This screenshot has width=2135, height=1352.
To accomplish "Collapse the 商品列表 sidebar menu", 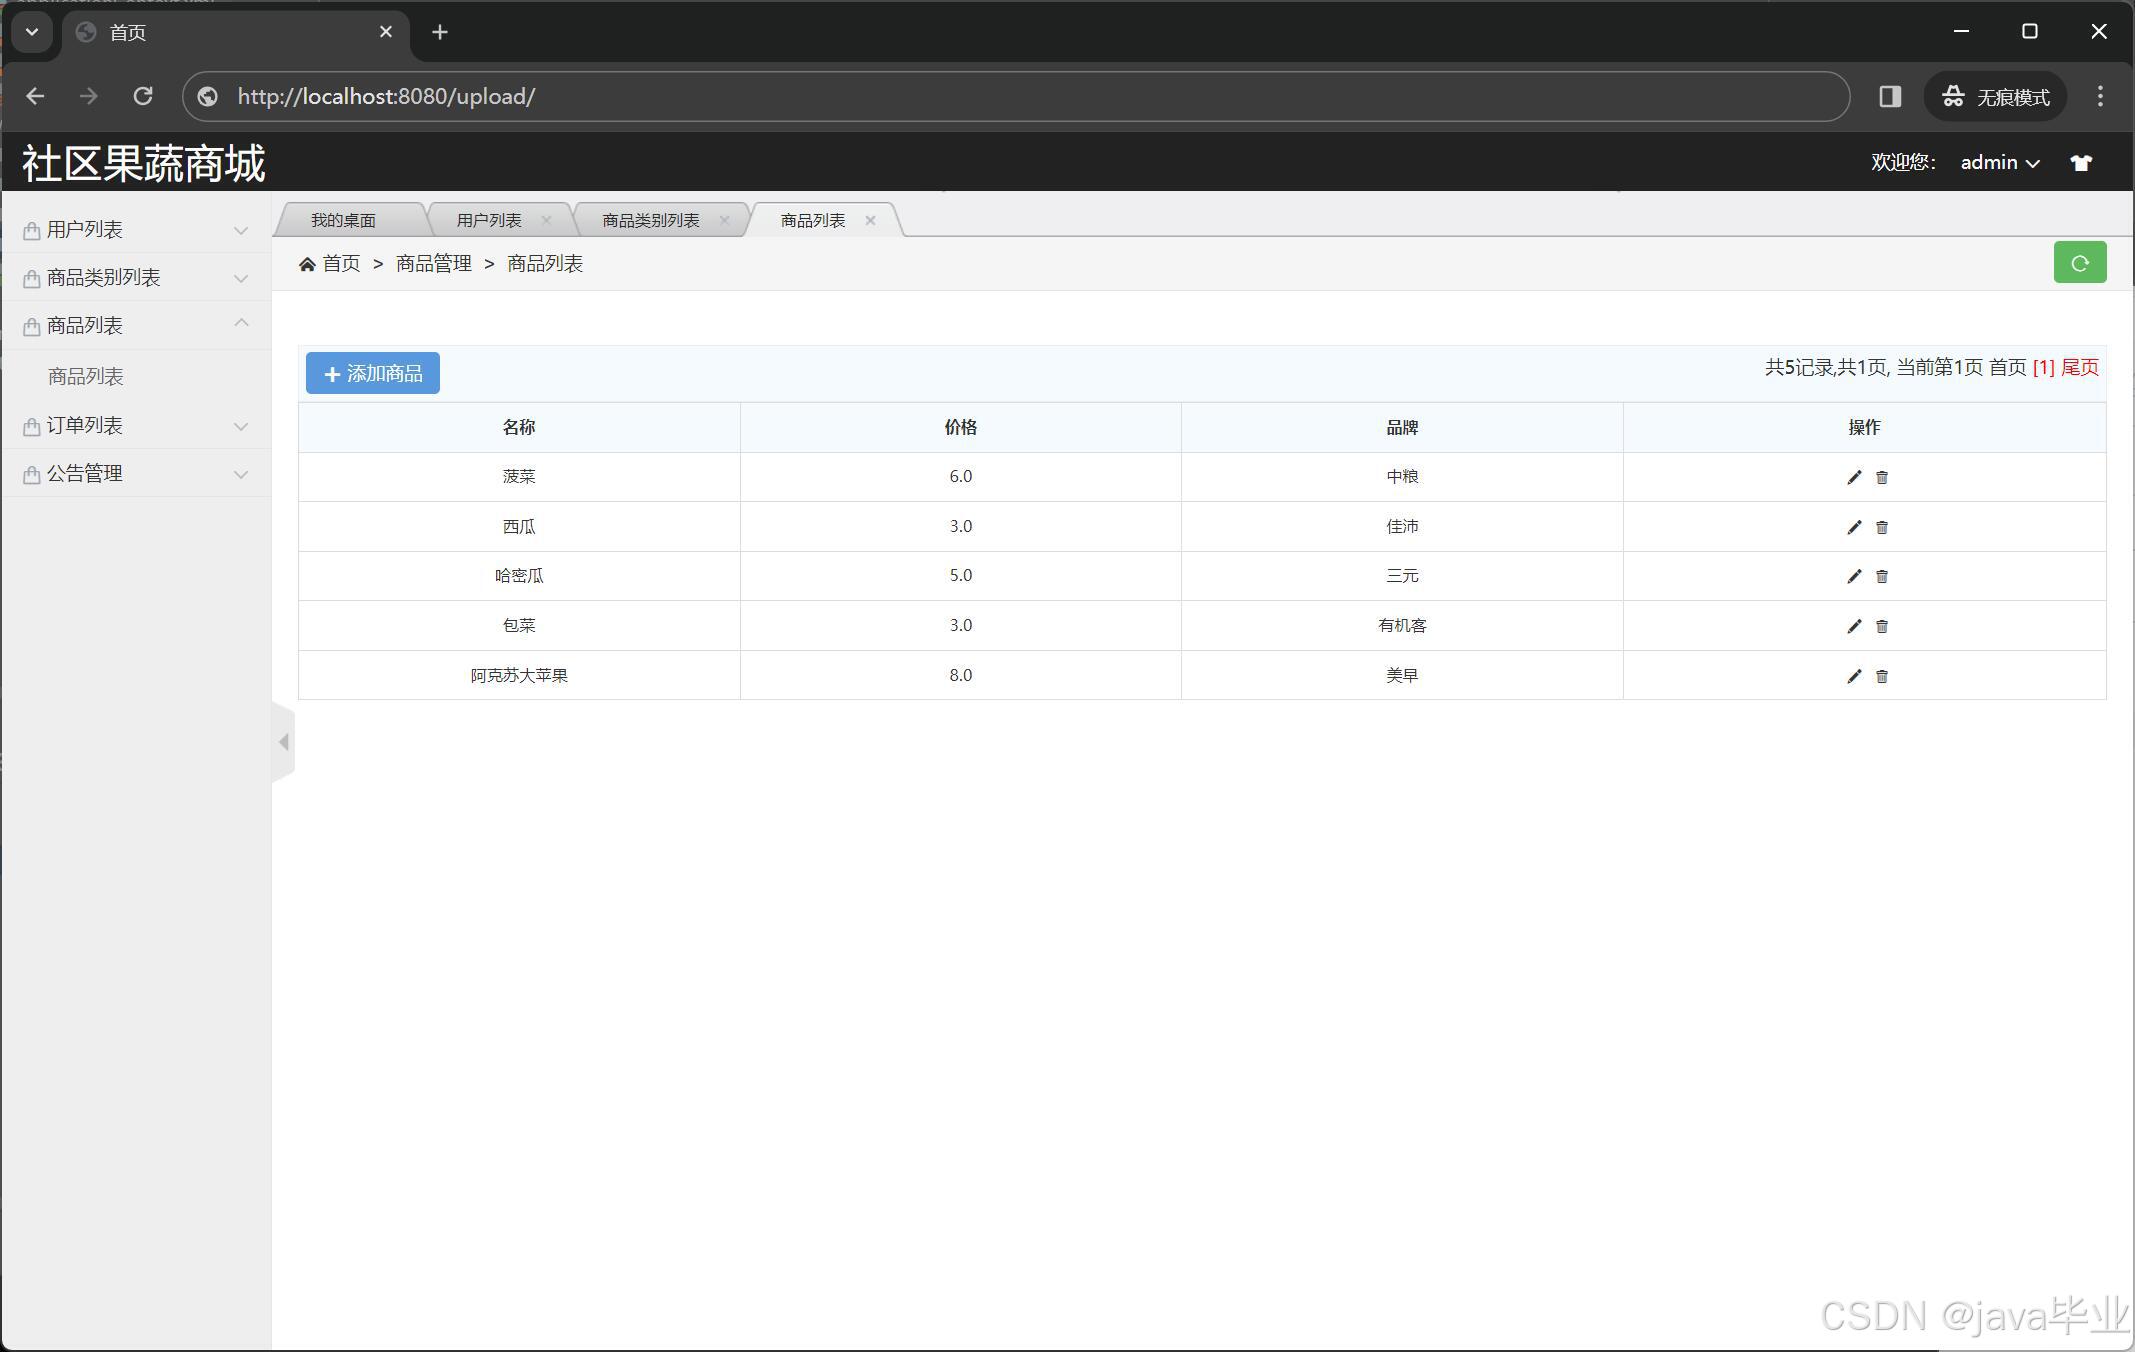I will 137,326.
